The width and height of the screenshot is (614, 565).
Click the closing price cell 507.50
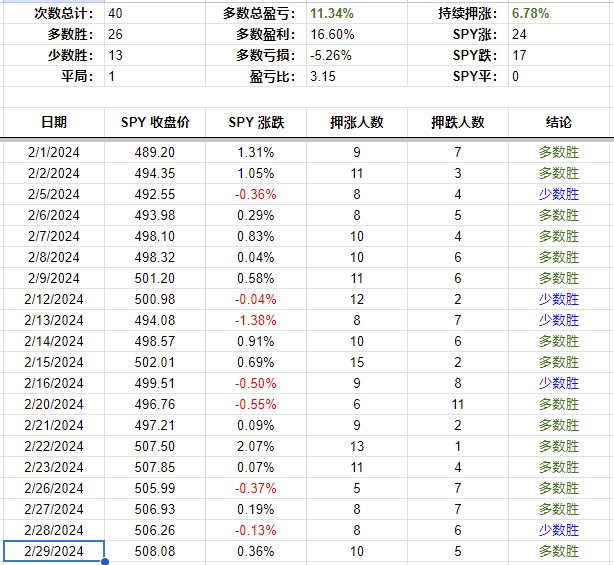(155, 446)
